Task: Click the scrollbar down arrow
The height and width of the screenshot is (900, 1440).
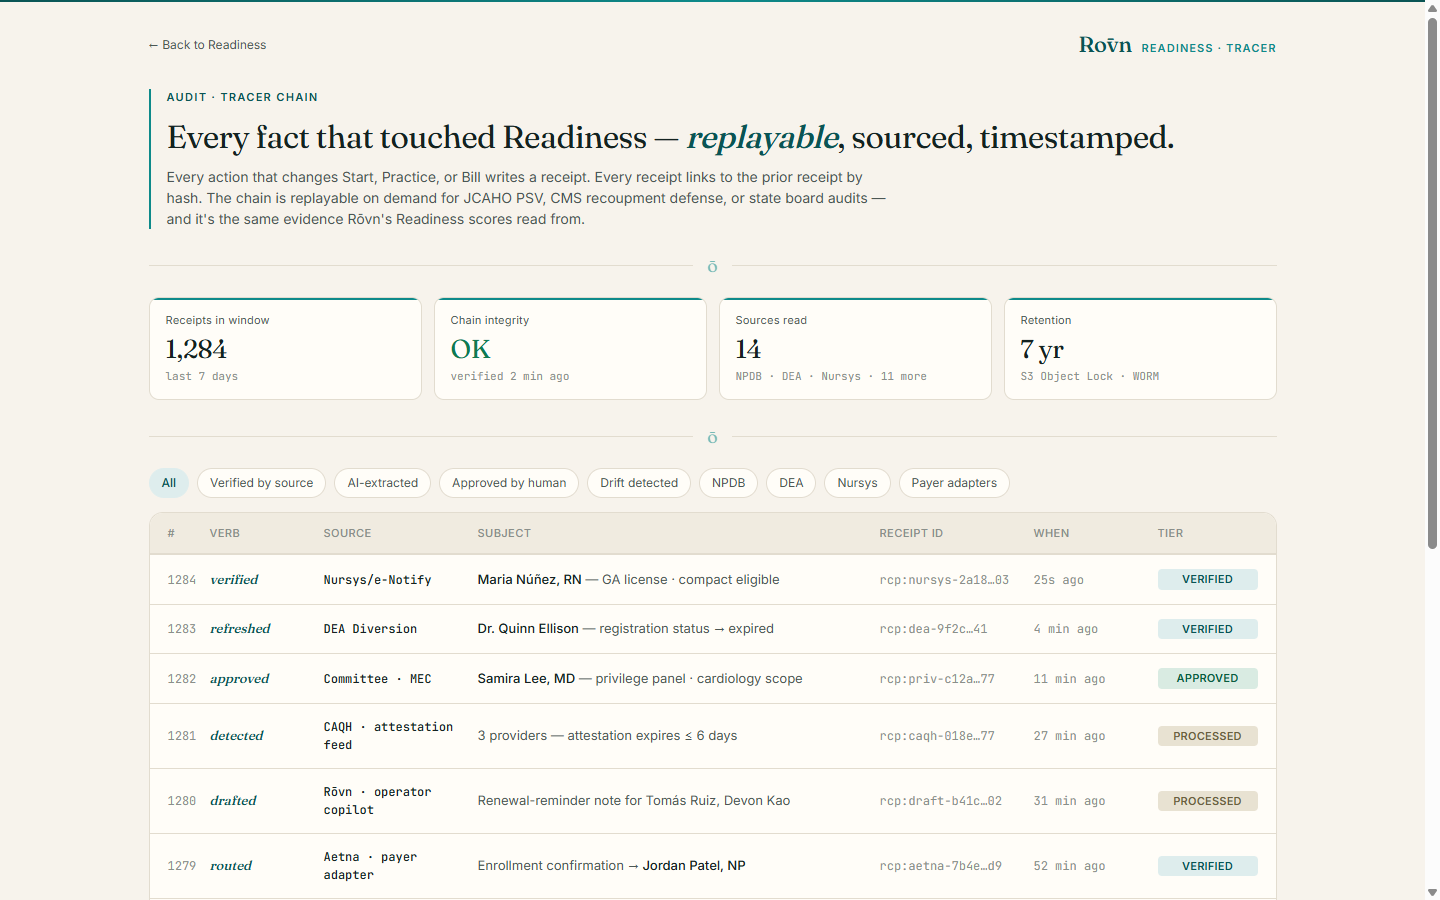Action: tap(1432, 892)
